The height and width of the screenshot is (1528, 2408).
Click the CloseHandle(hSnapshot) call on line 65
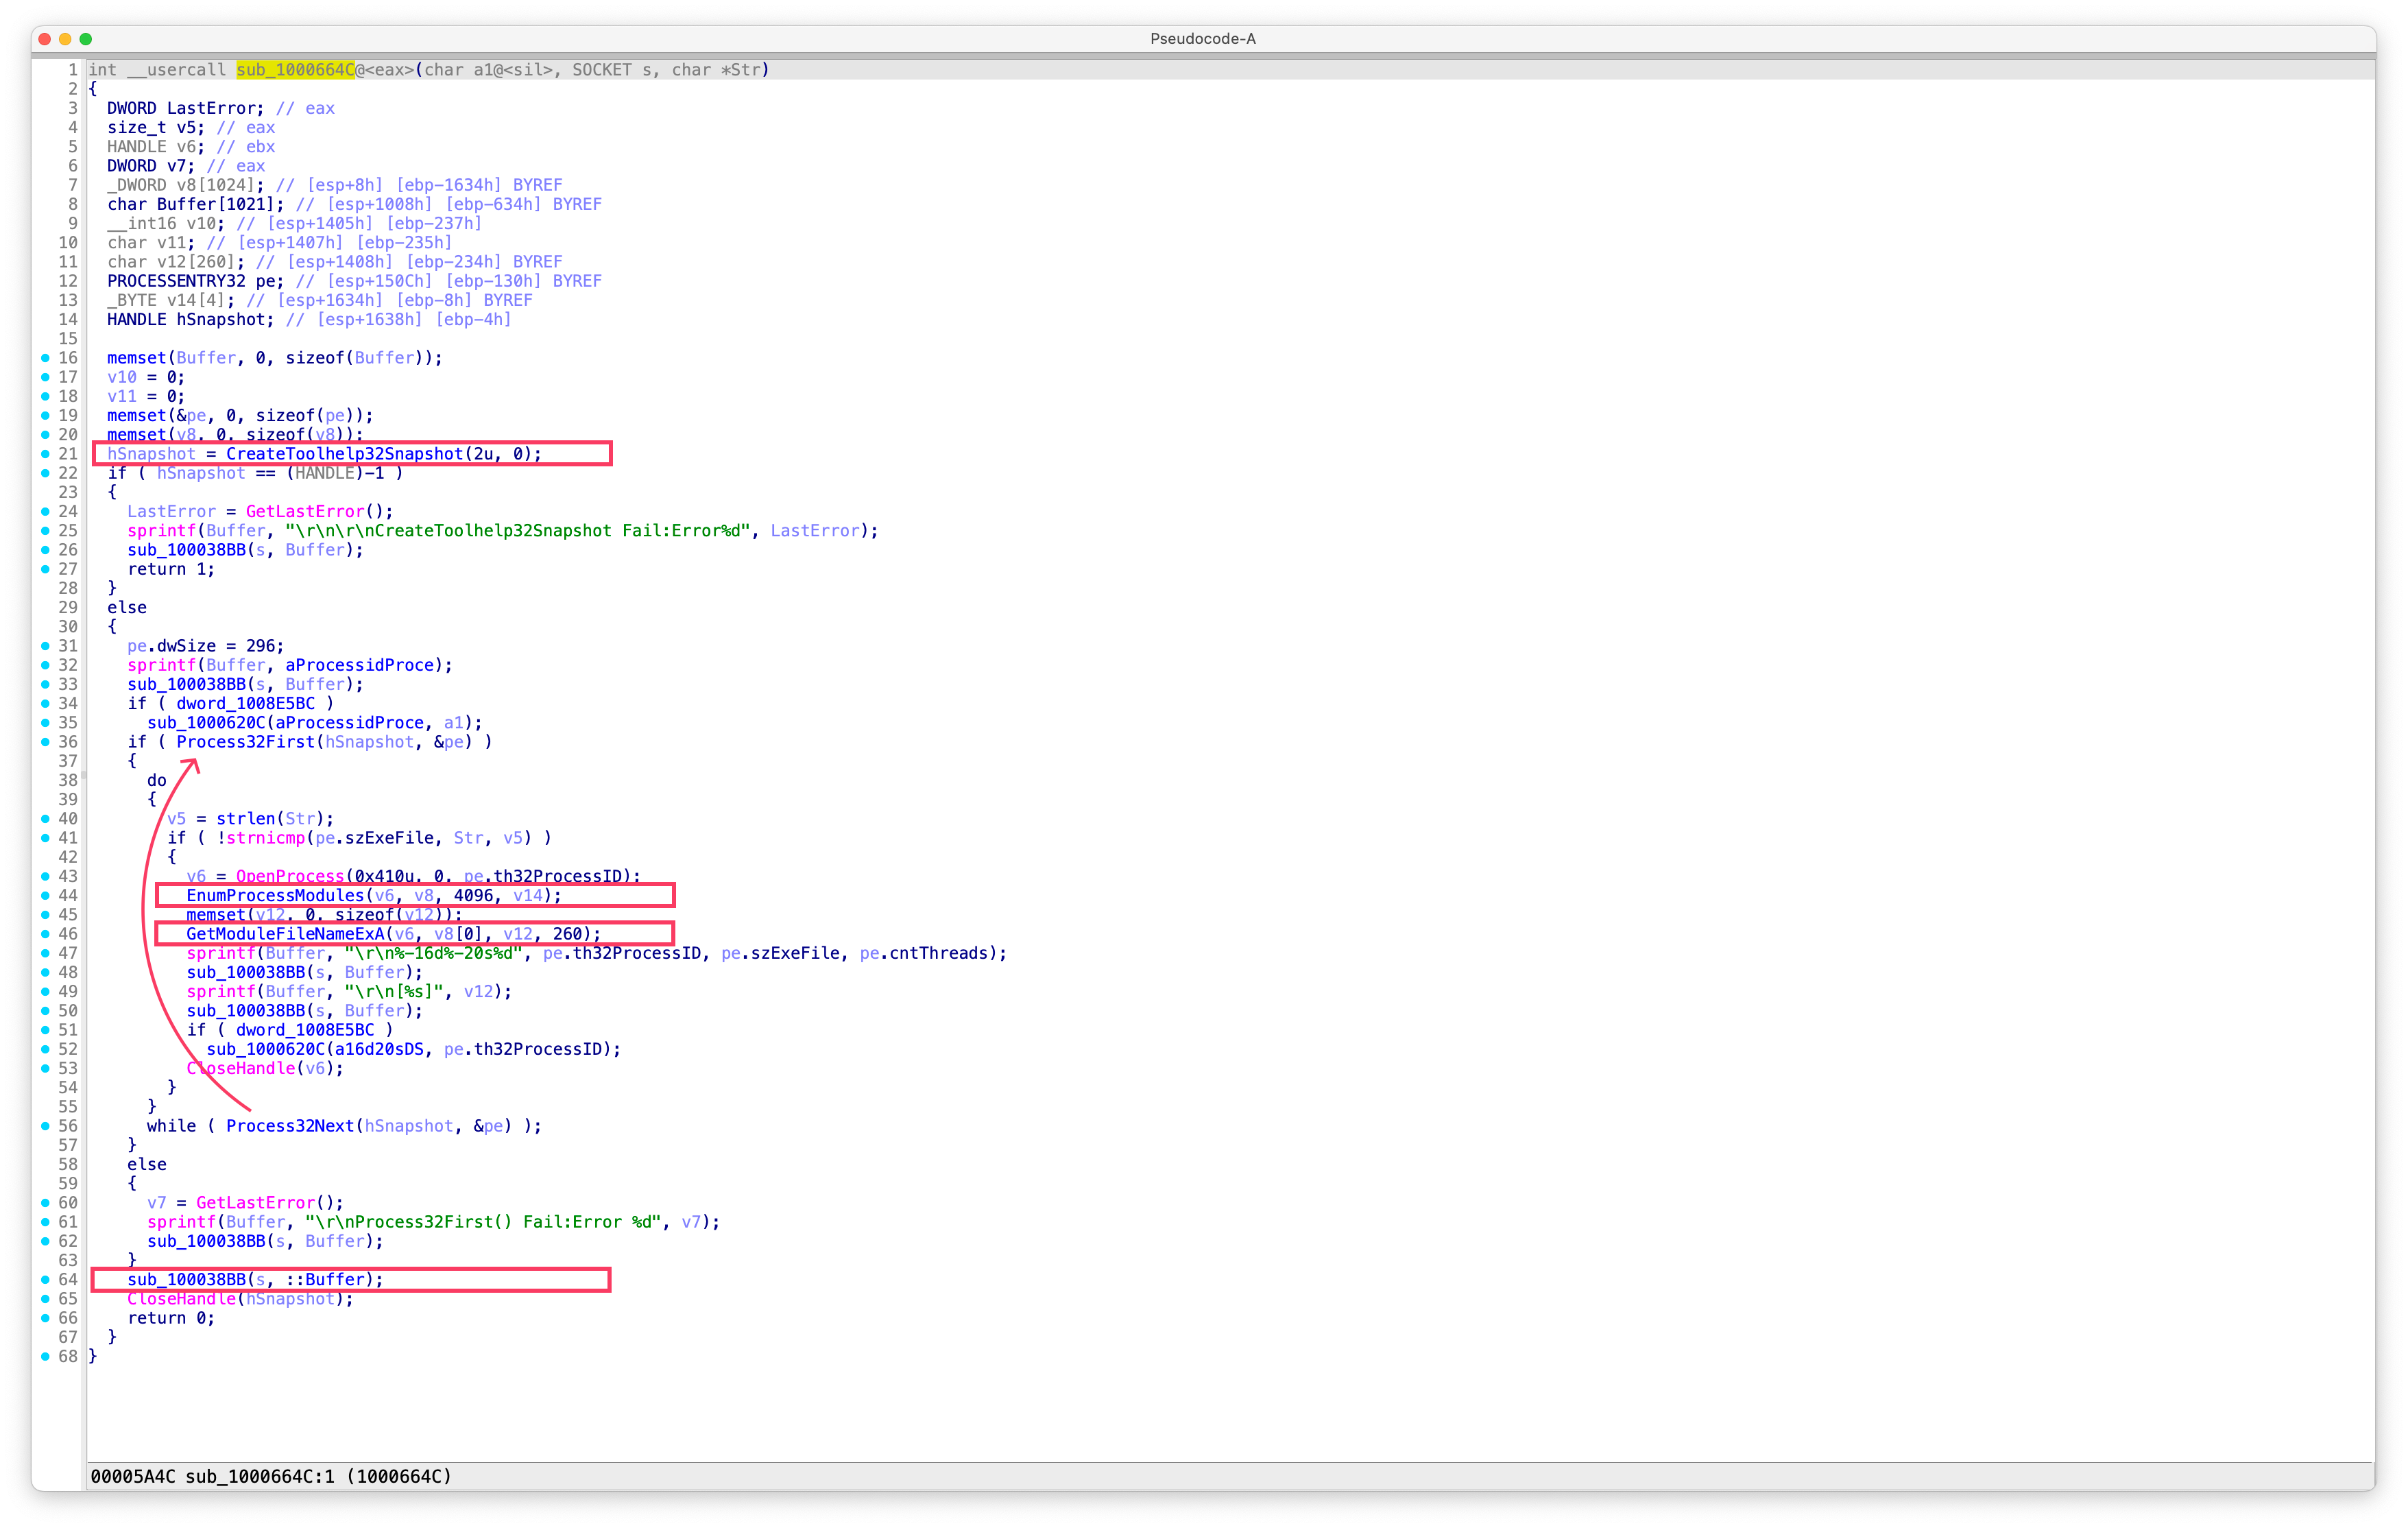pyautogui.click(x=240, y=1299)
